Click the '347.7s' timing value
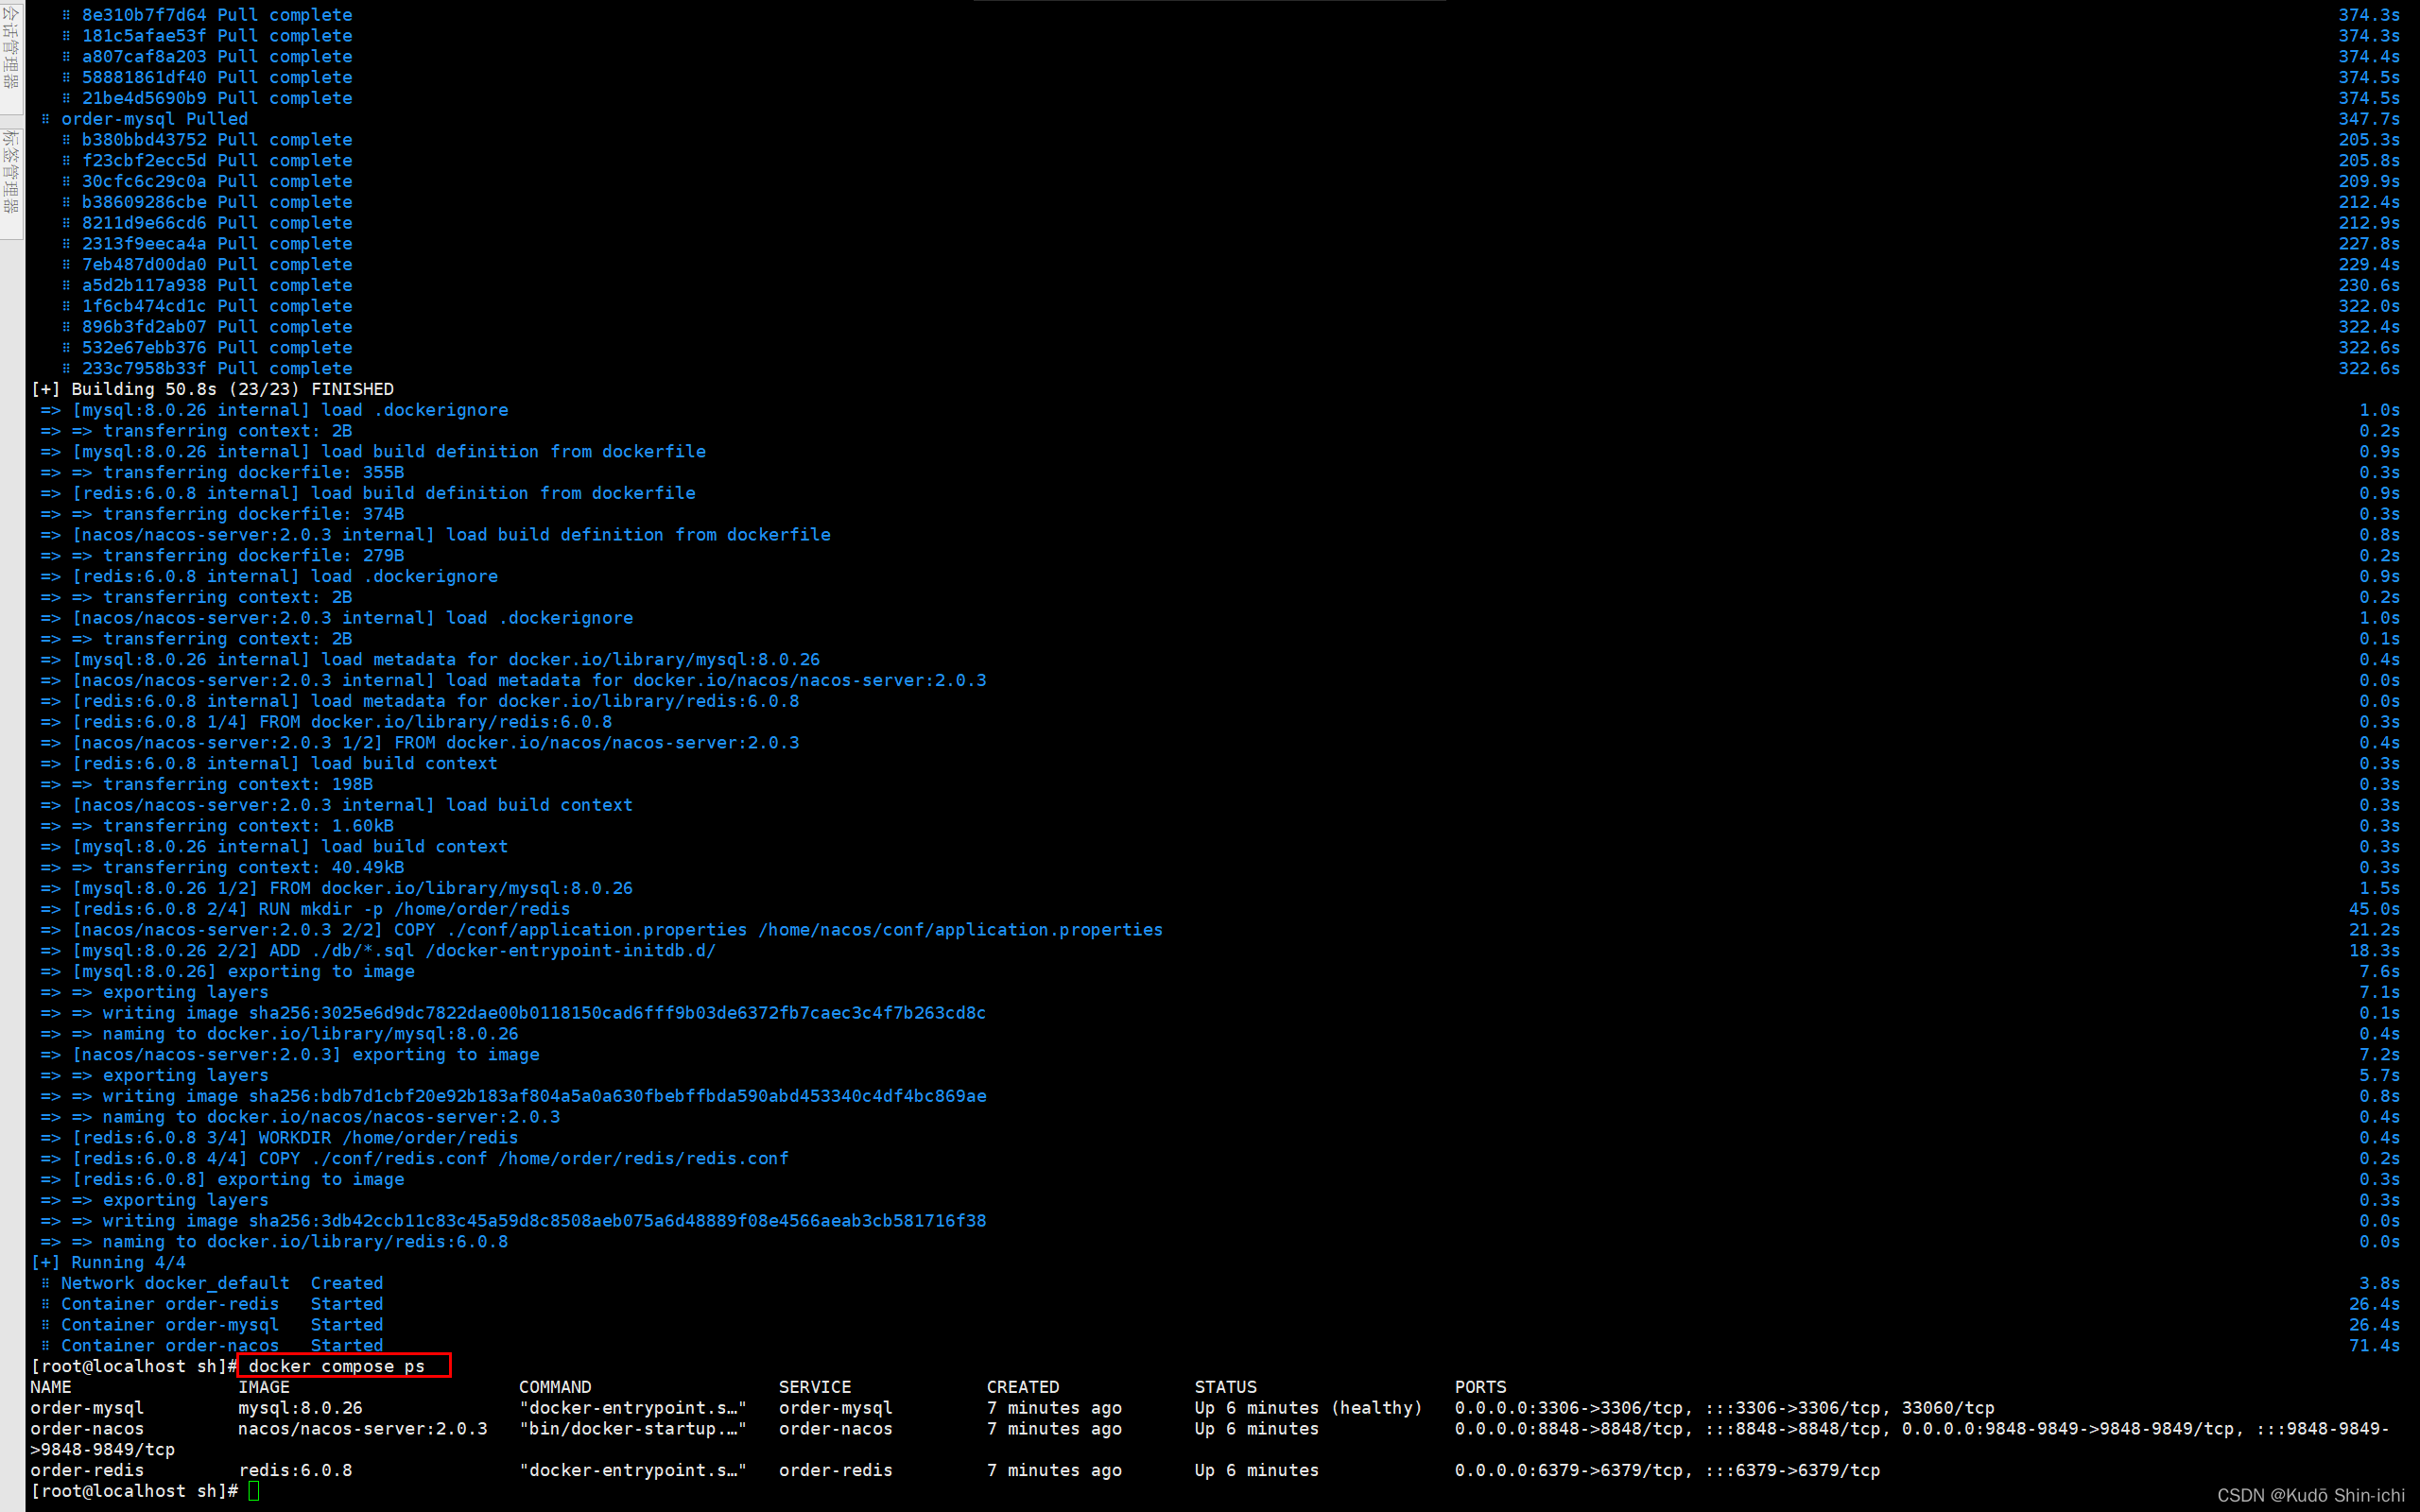The image size is (2420, 1512). coord(2369,119)
